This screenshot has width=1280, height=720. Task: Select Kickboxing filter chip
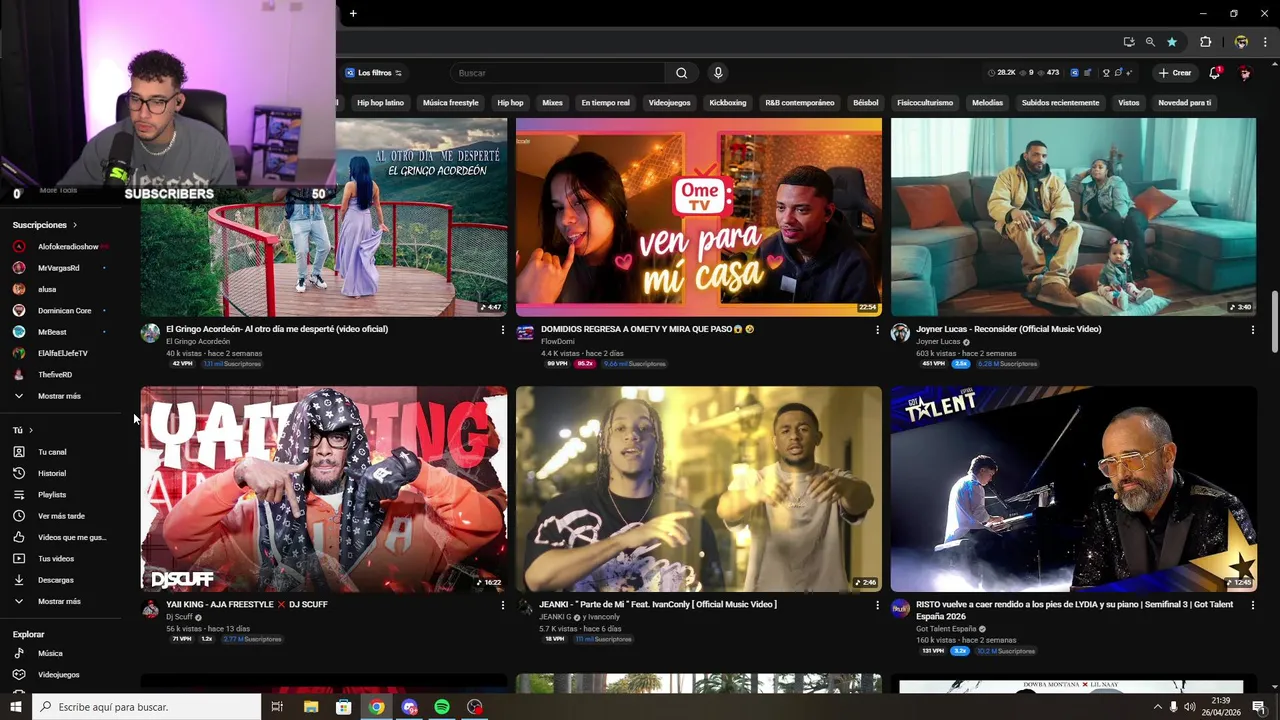pyautogui.click(x=728, y=103)
